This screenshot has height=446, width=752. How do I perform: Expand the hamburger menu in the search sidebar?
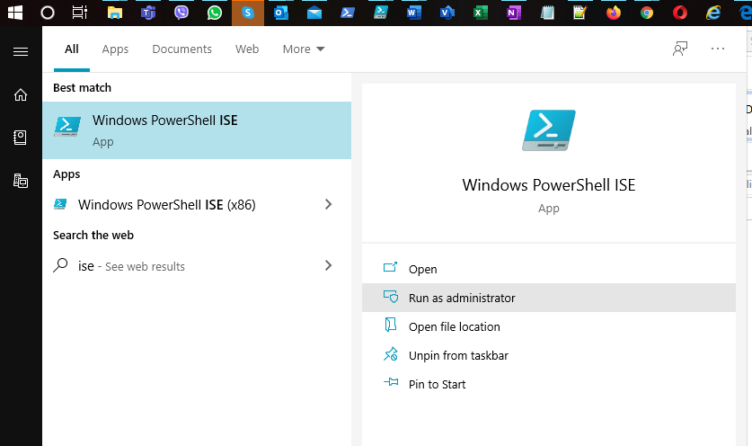(20, 52)
